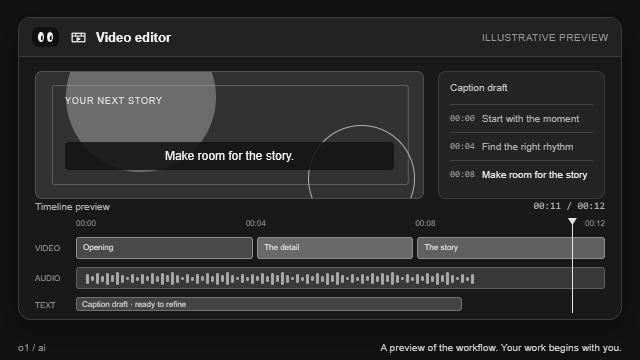Click the Caption draft panel heading

pos(478,88)
